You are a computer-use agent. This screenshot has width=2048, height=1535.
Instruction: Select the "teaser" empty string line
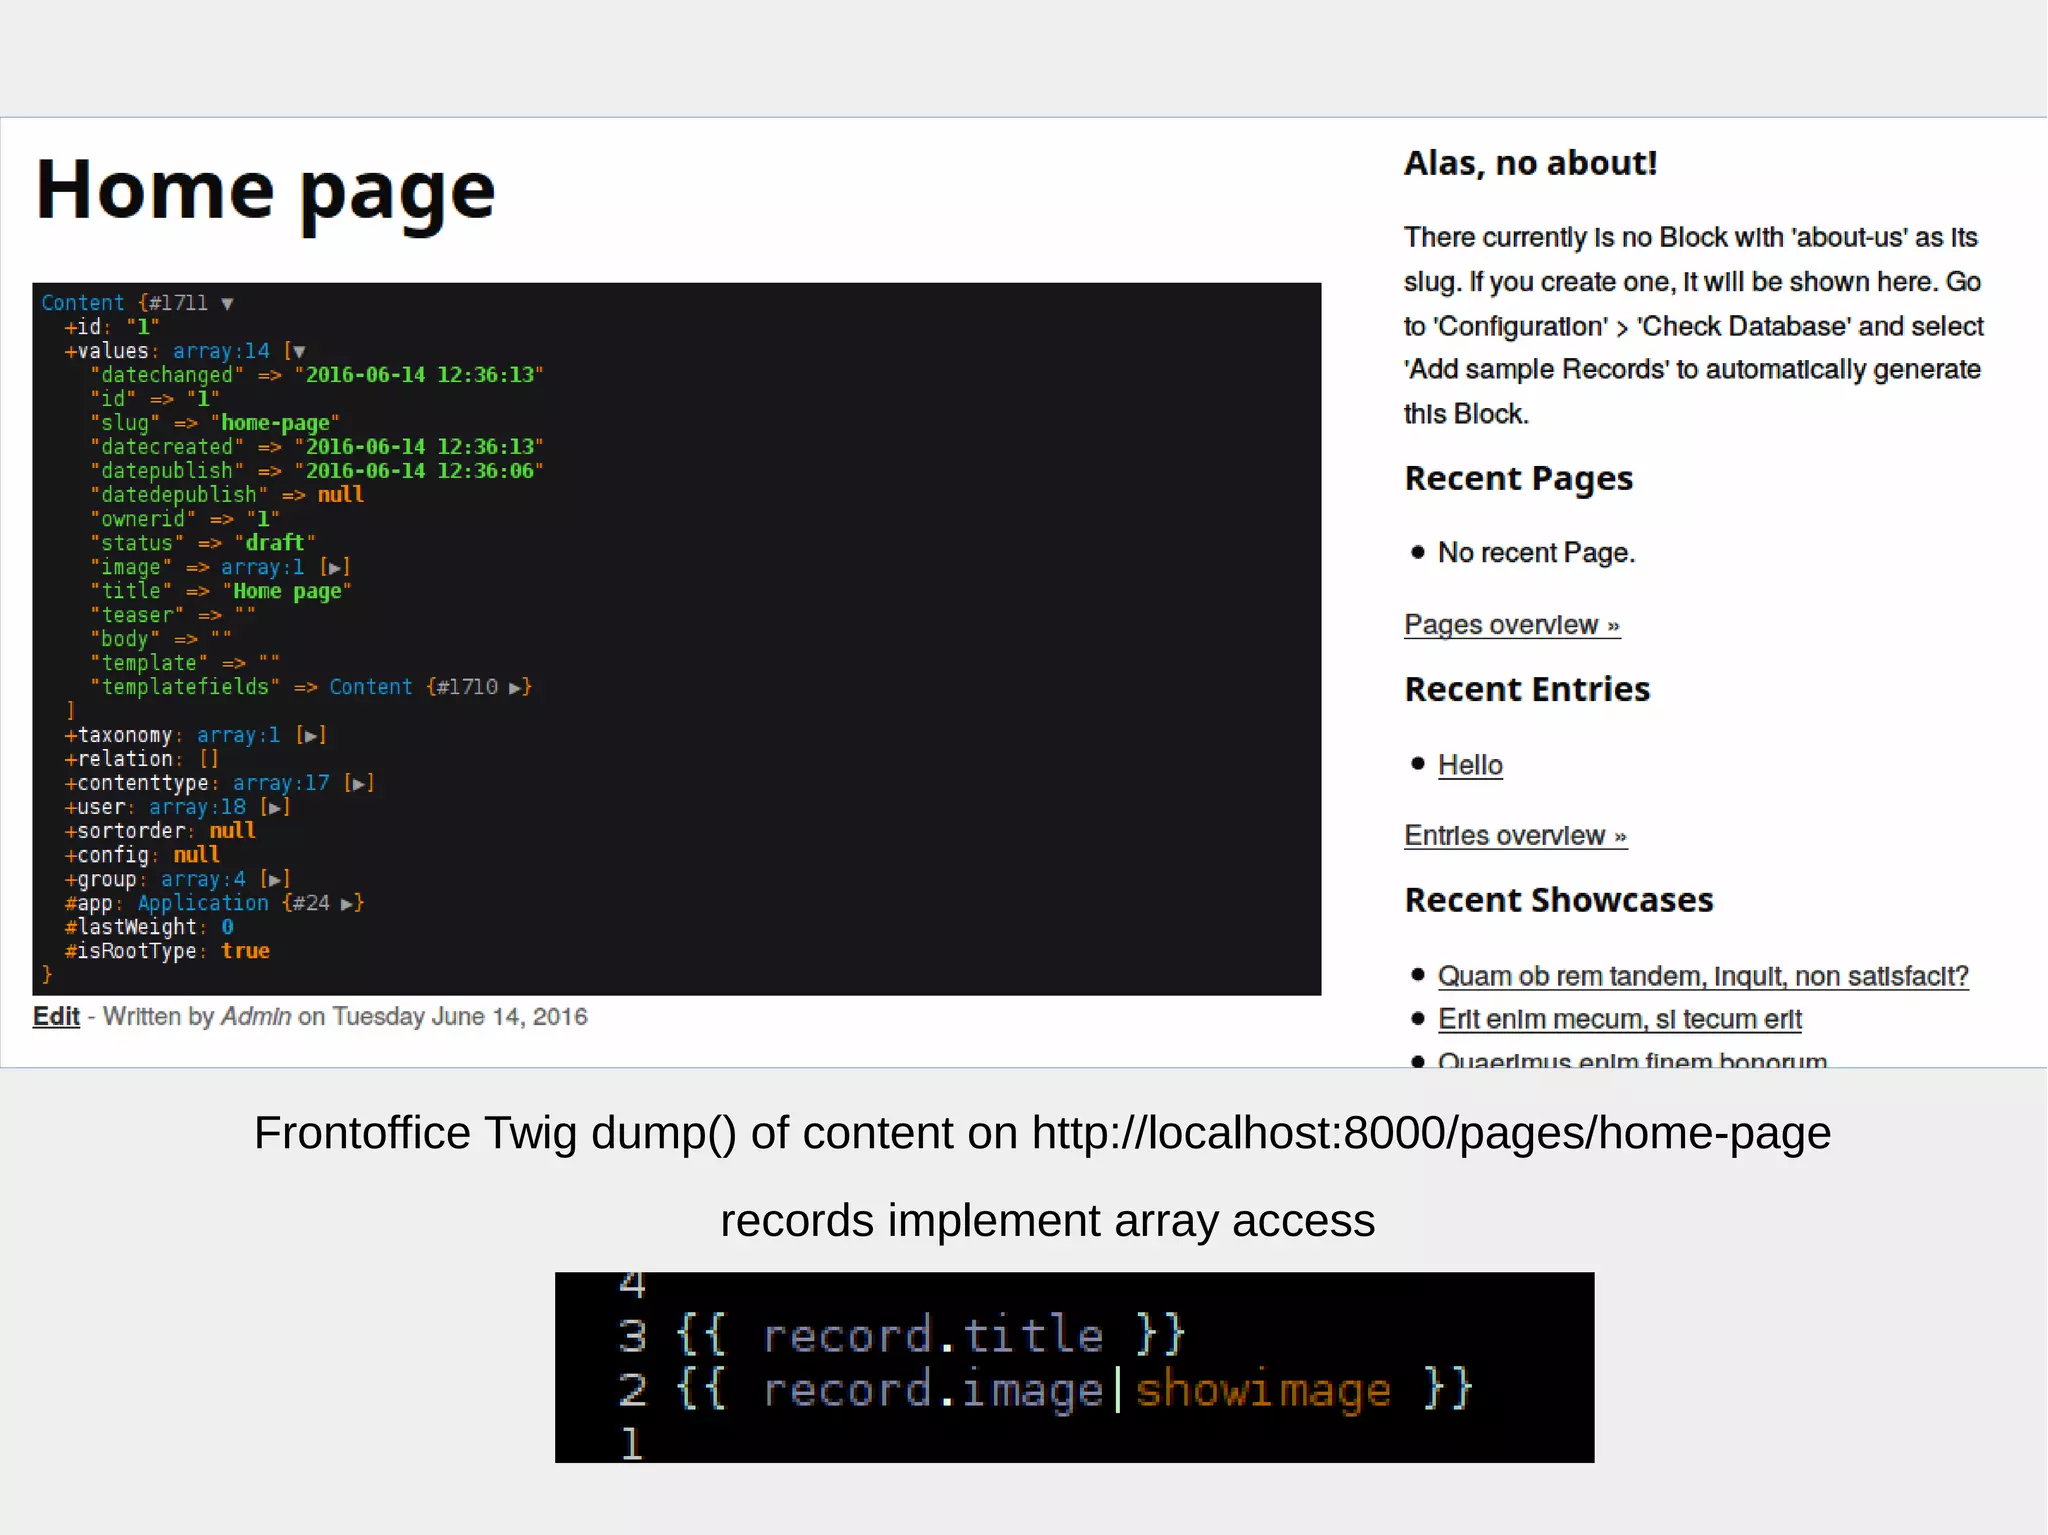(x=173, y=615)
